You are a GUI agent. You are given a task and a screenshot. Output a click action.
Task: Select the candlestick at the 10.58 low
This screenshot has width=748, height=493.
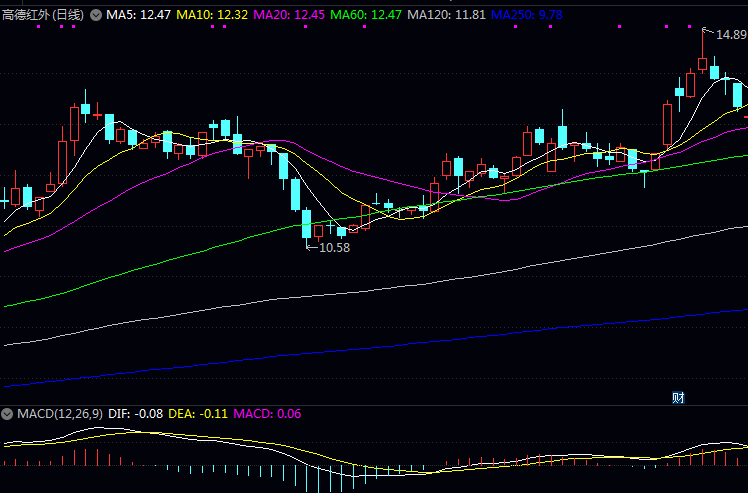[308, 224]
